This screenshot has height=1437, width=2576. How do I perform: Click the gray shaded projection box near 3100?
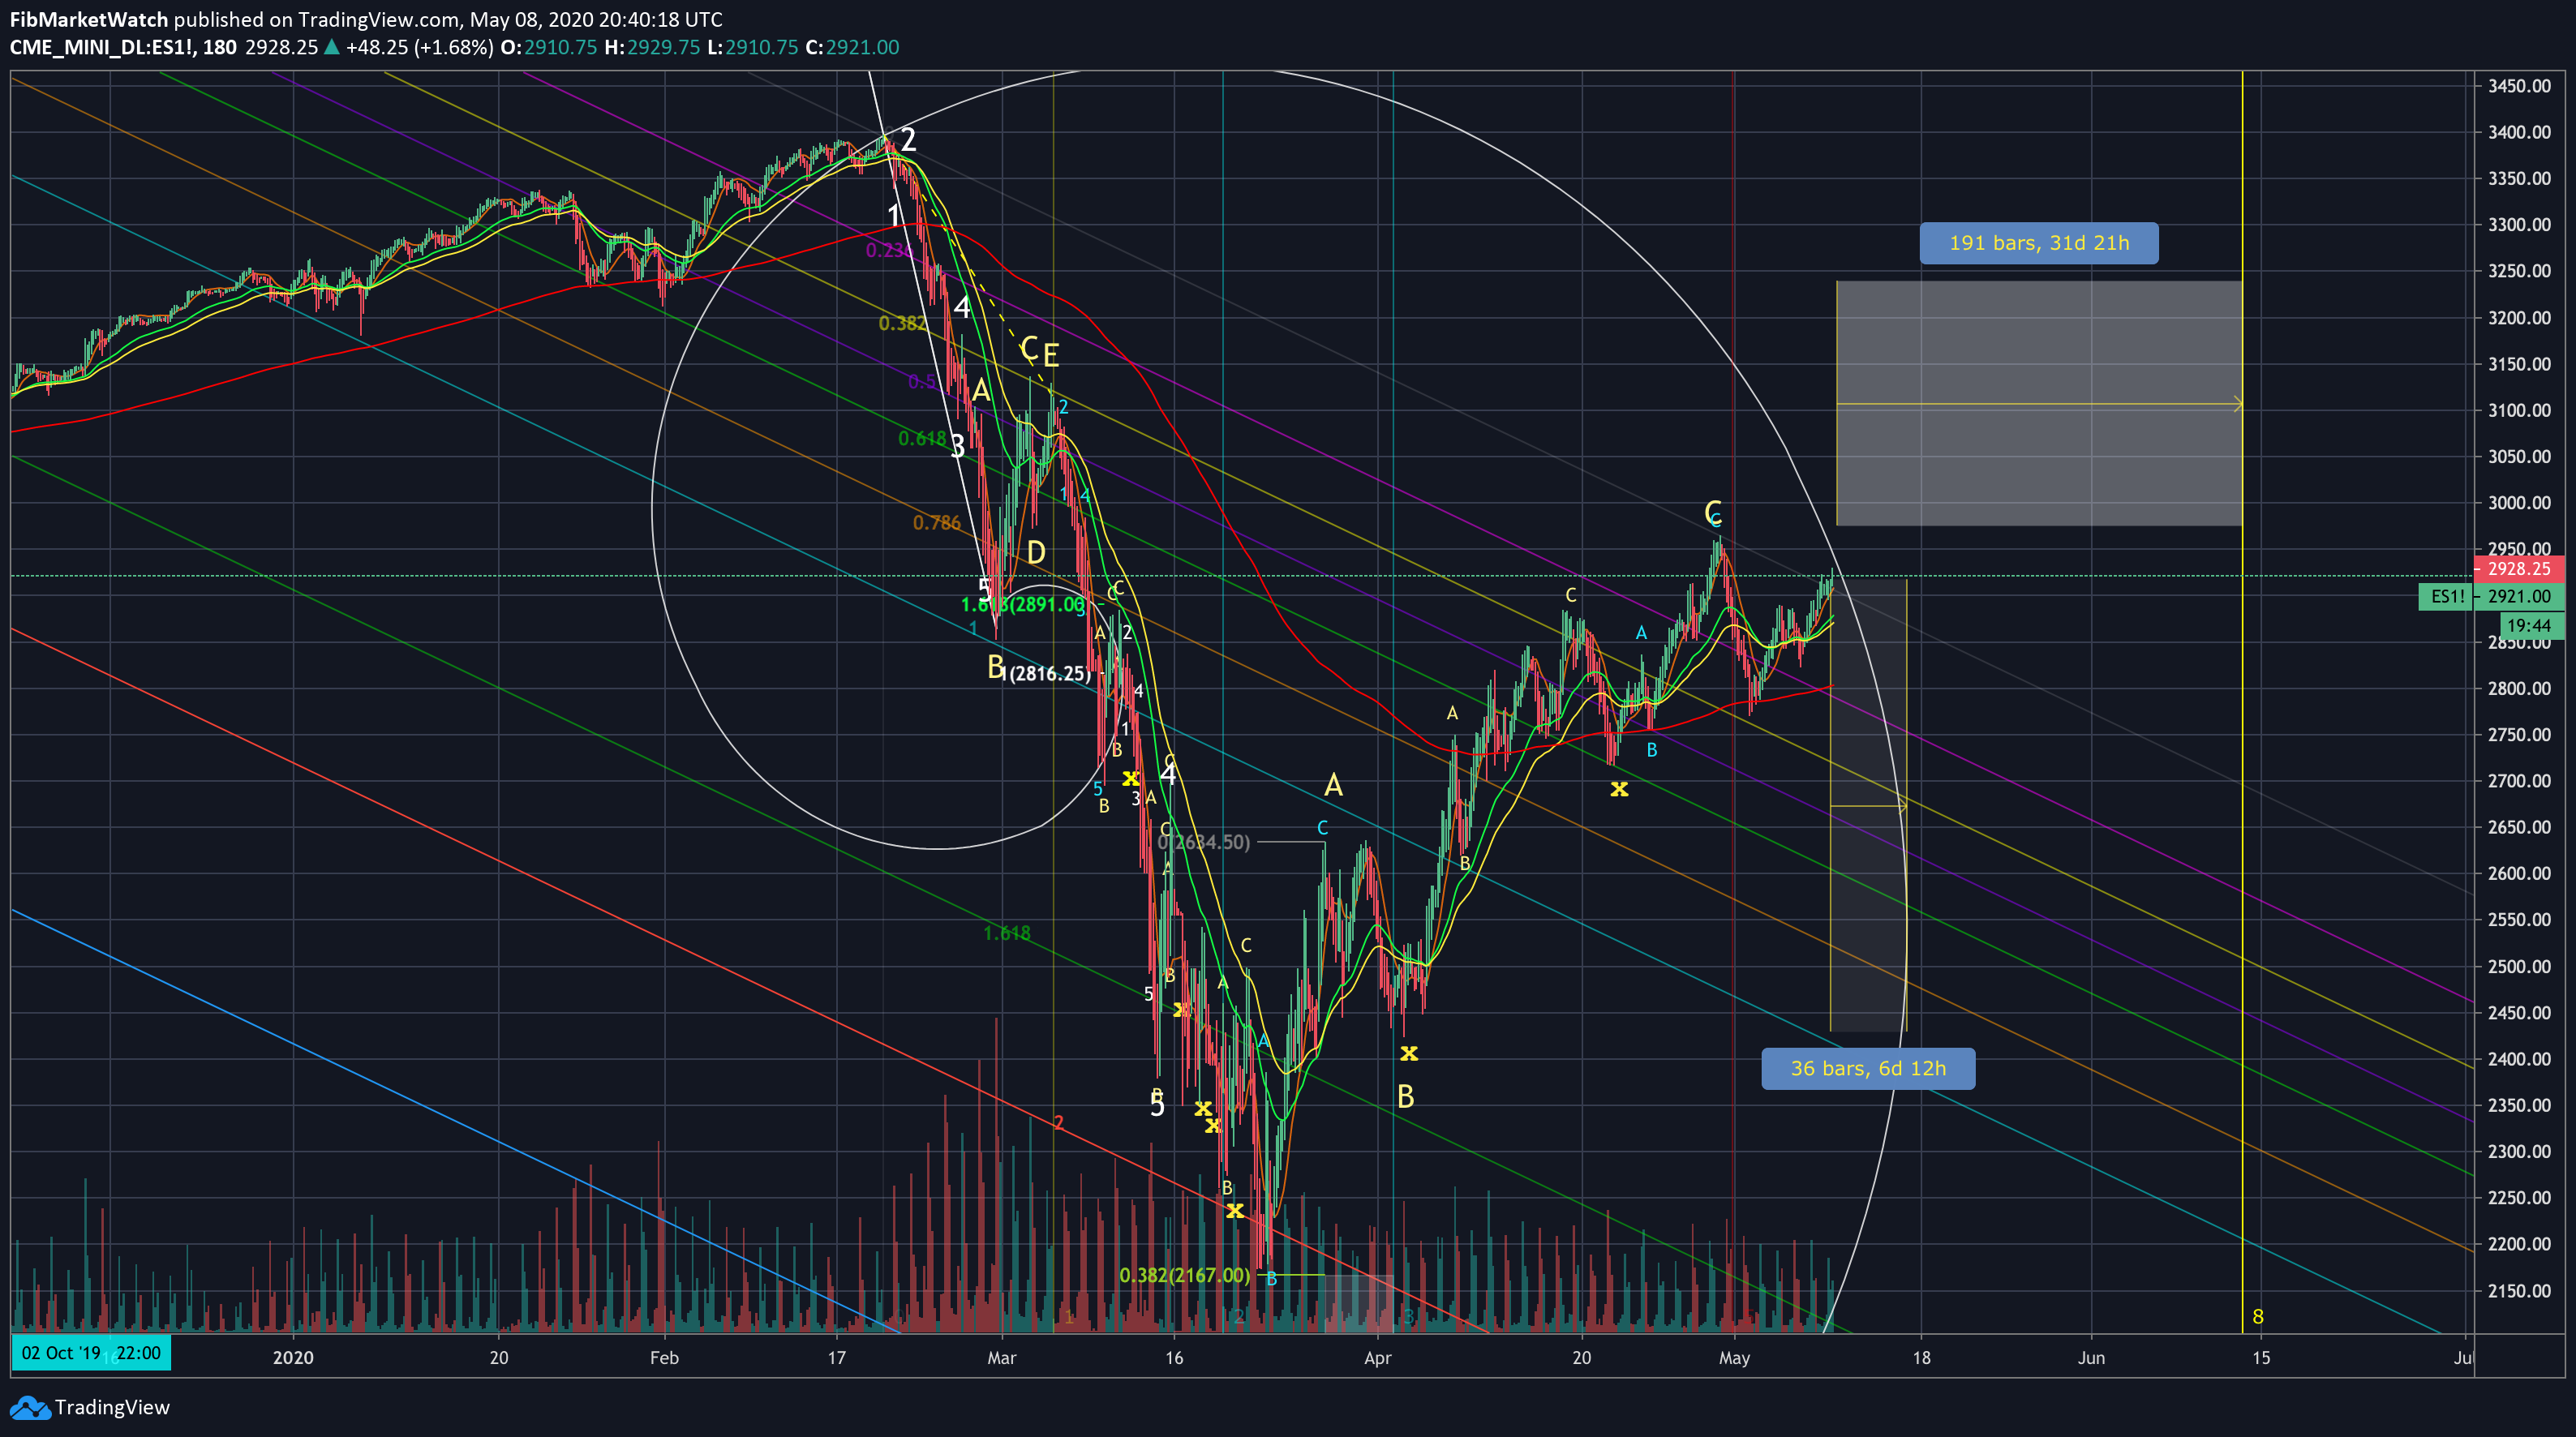coord(2039,403)
